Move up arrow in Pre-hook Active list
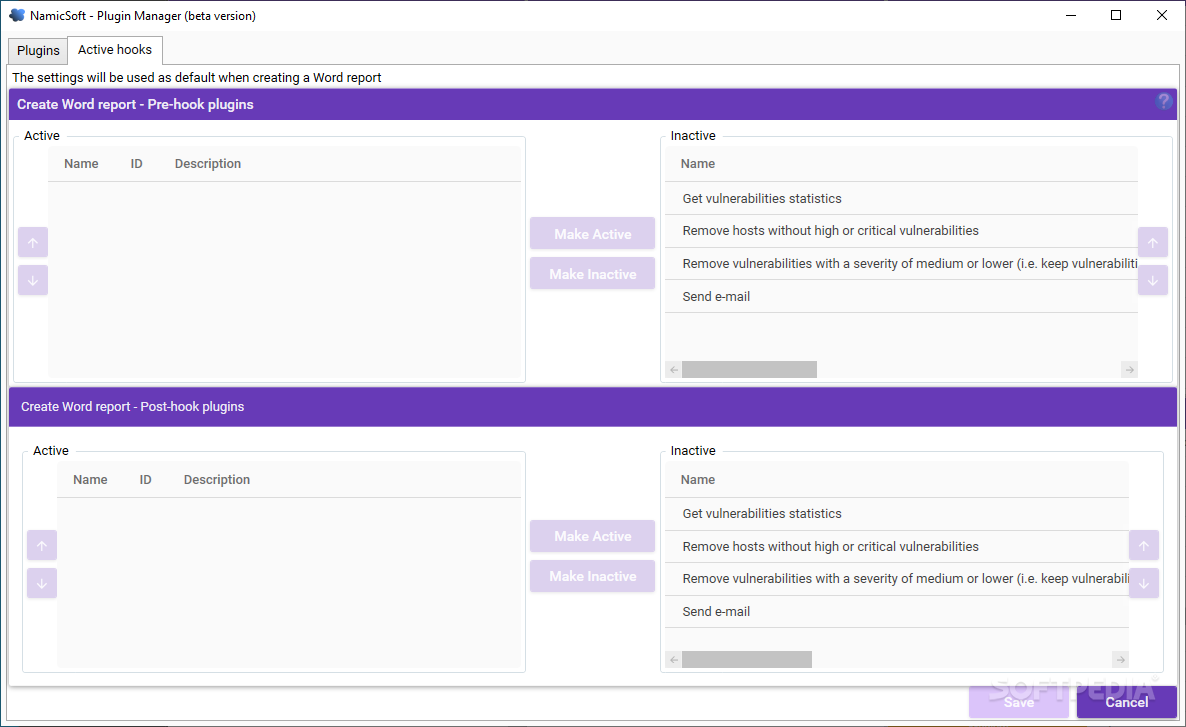1186x727 pixels. [x=33, y=243]
